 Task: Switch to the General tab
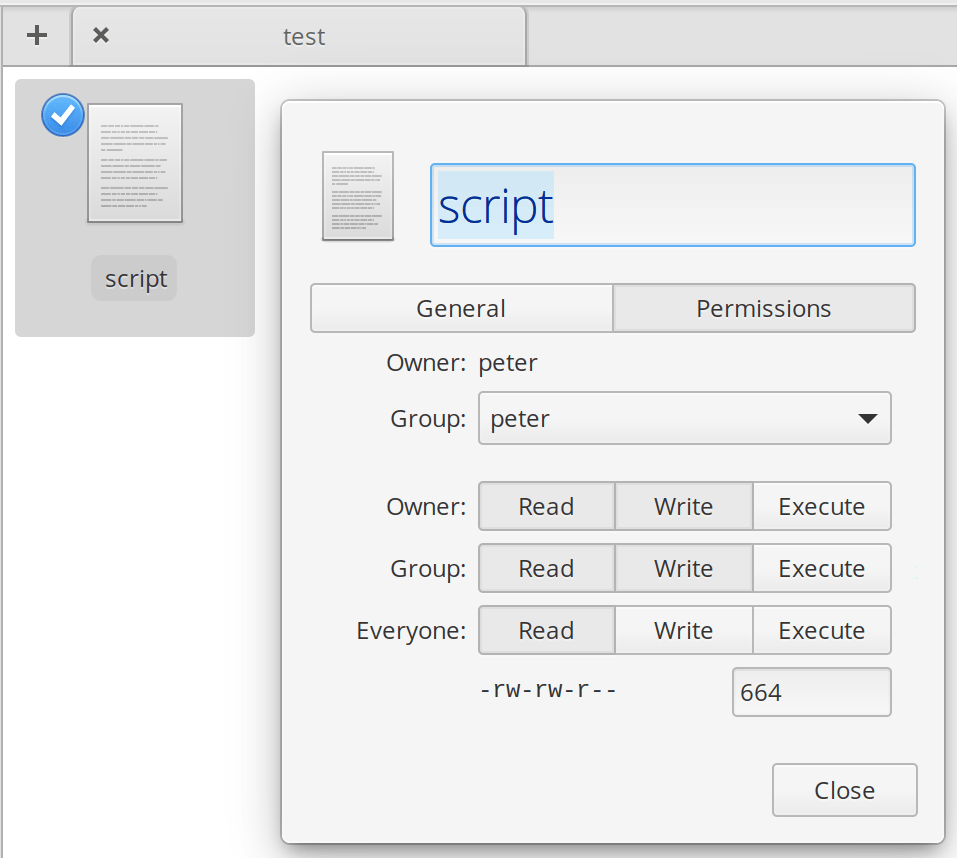pyautogui.click(x=461, y=308)
